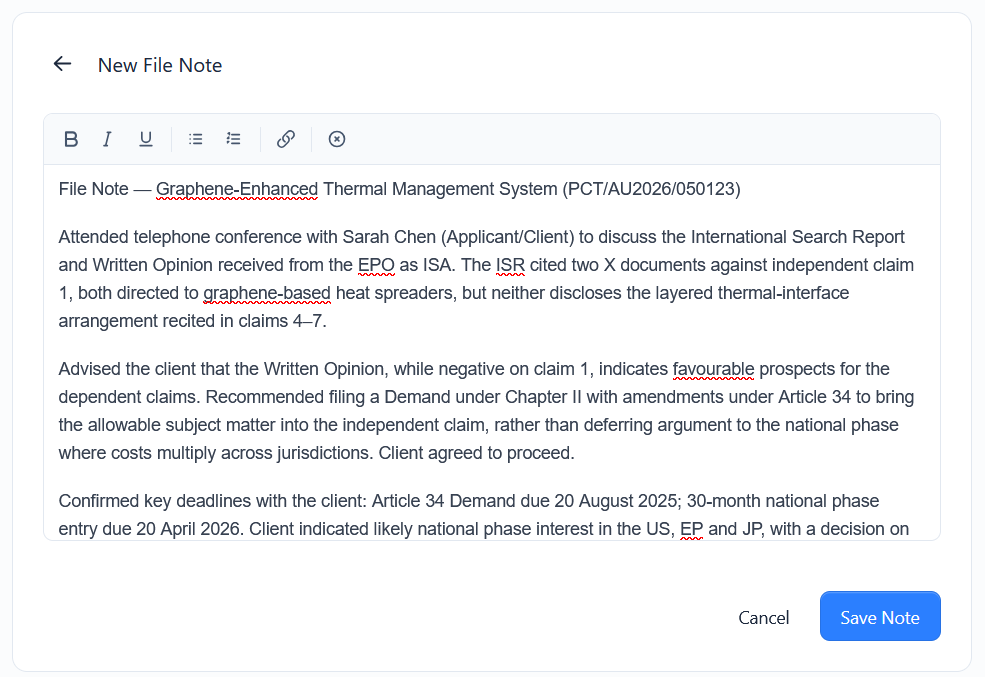The image size is (985, 677).
Task: Click the 'New File Note' heading
Action: tap(160, 65)
